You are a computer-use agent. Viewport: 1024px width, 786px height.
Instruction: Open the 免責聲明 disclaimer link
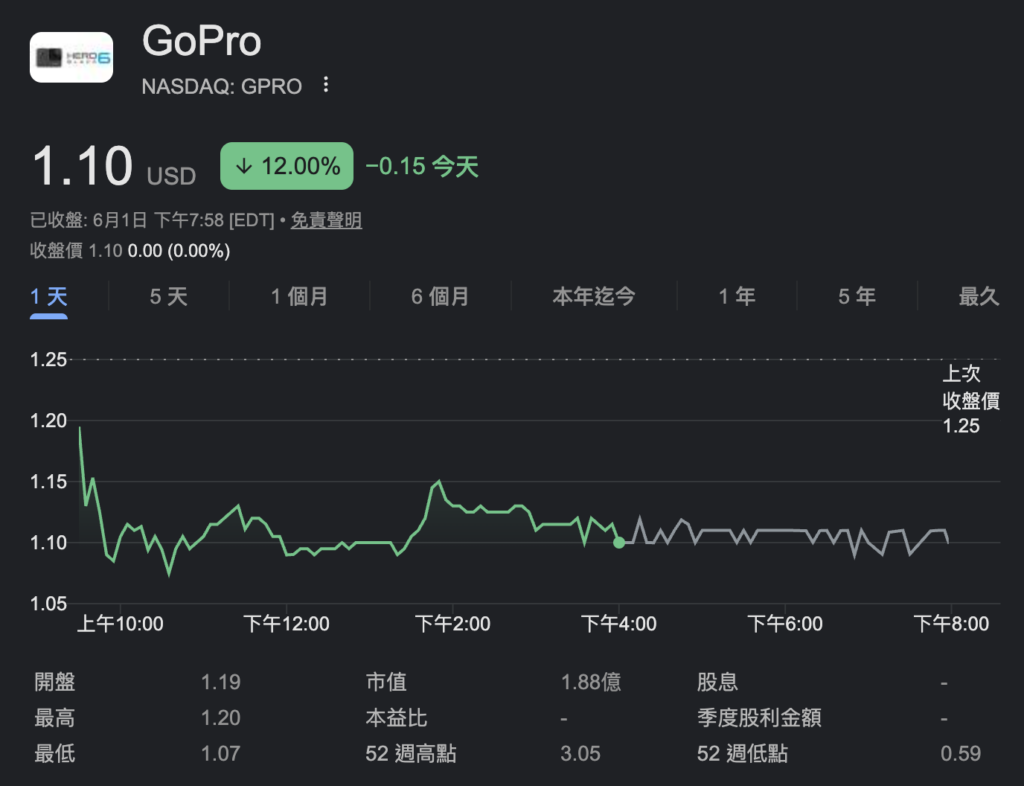point(326,220)
